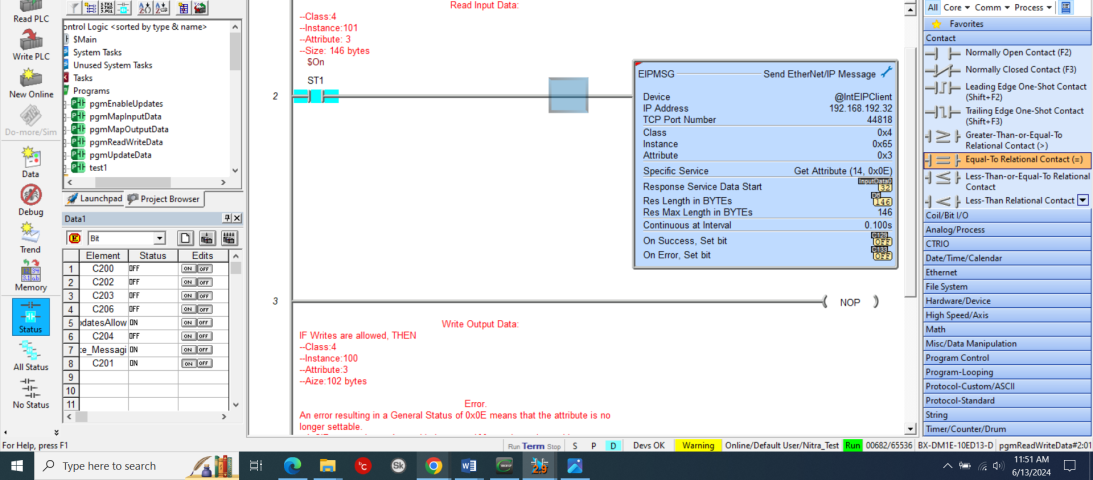Select the No Status tool
The height and width of the screenshot is (480, 1093).
point(30,394)
